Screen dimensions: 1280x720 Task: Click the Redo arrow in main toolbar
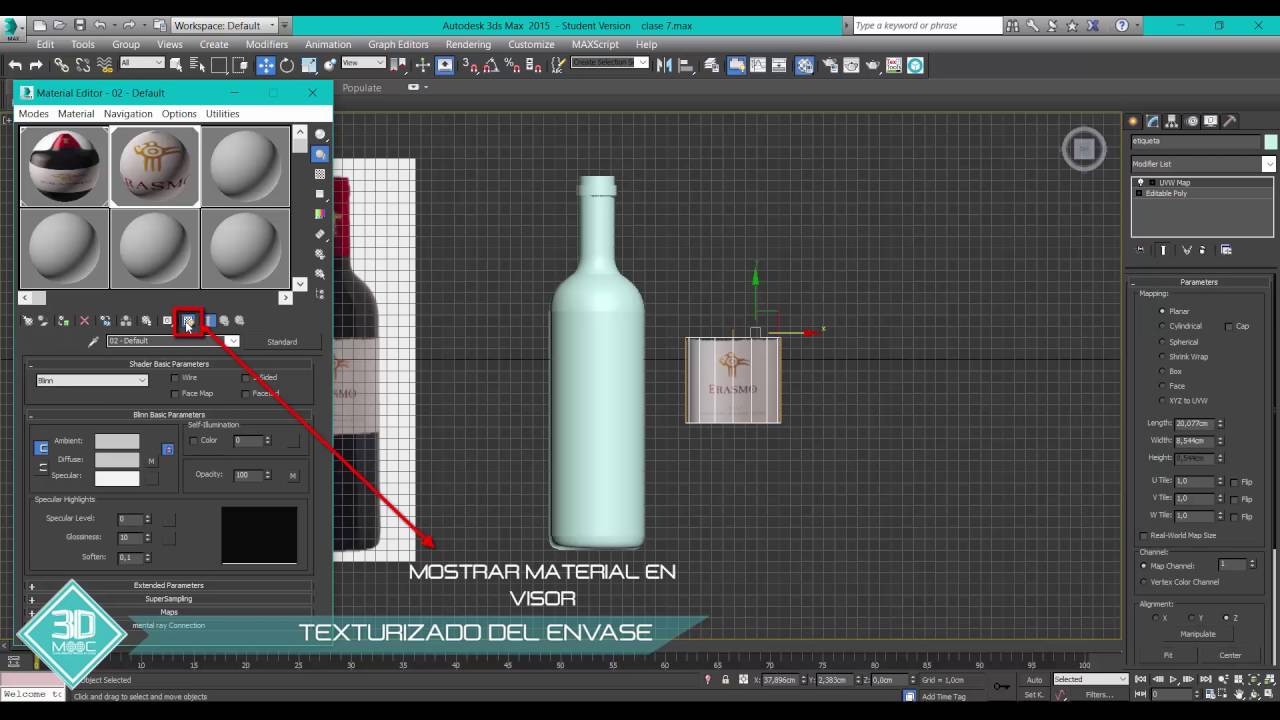click(36, 65)
